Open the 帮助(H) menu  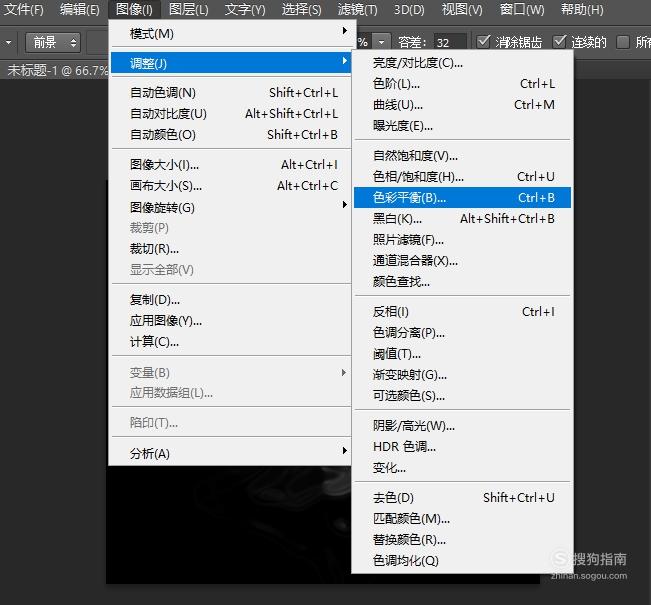[582, 9]
